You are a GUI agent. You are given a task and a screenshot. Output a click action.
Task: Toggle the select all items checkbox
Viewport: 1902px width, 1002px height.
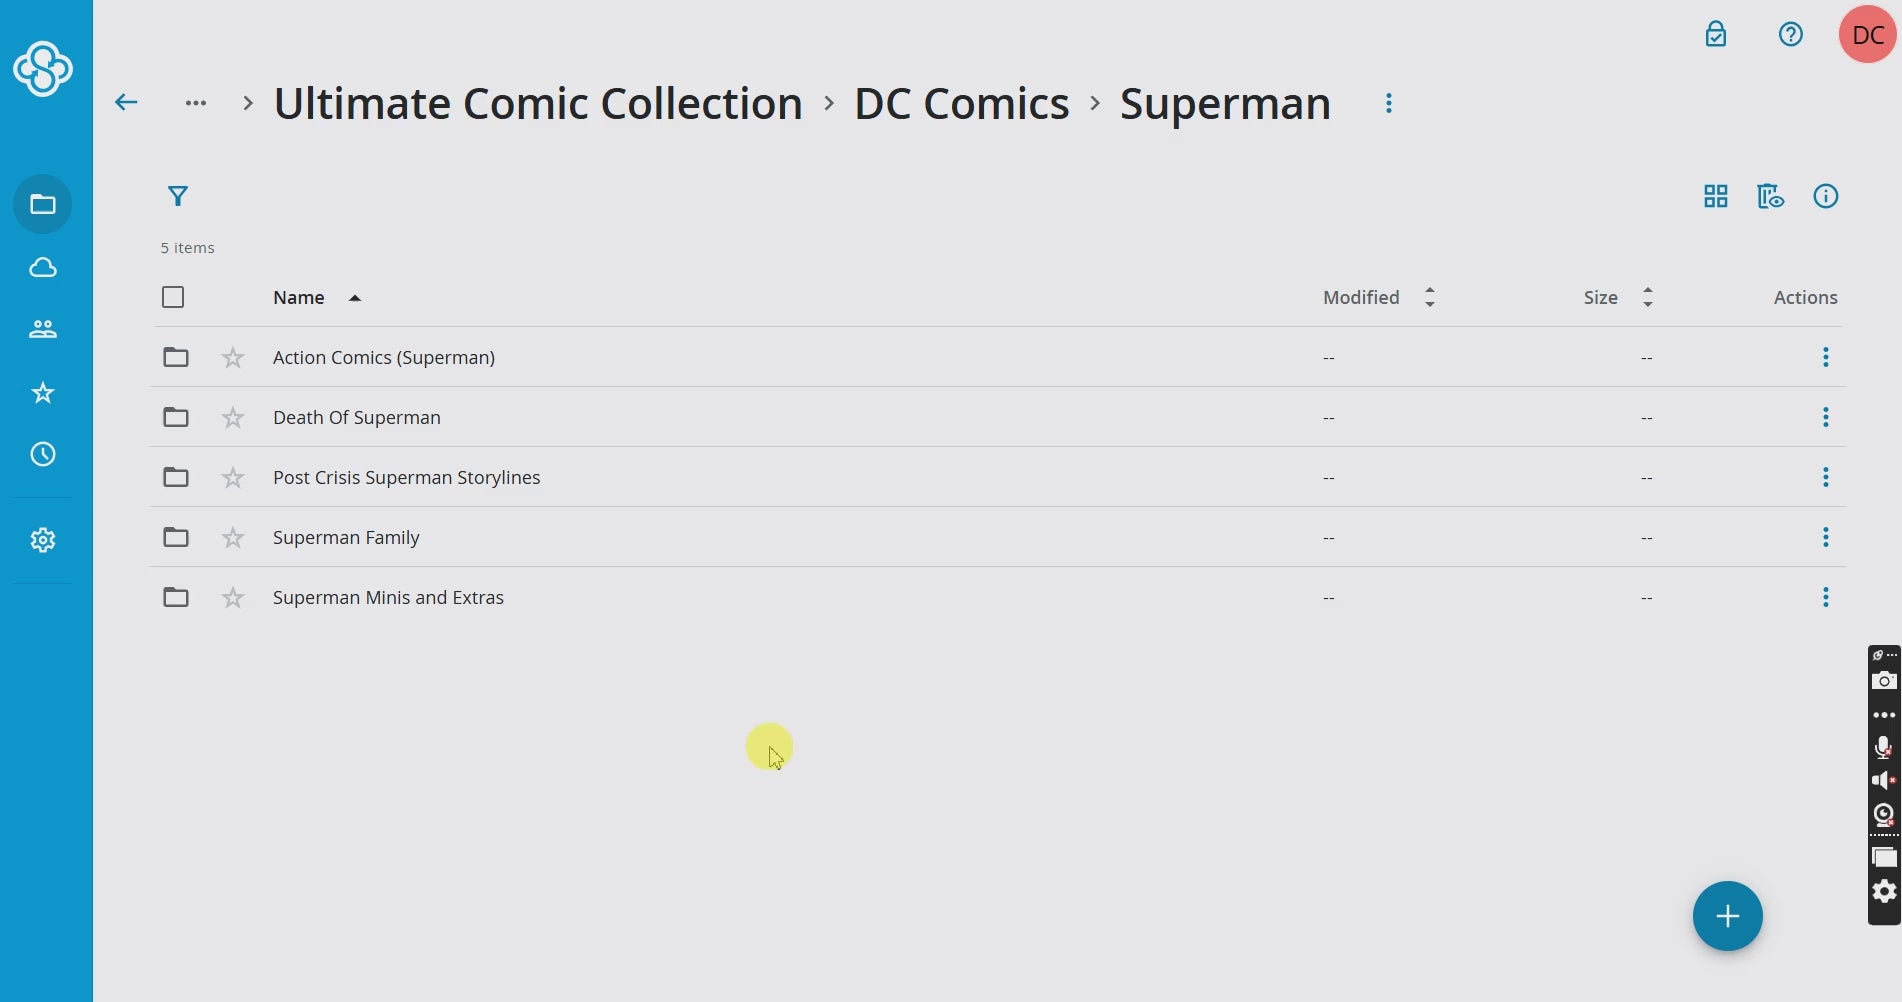(x=173, y=297)
